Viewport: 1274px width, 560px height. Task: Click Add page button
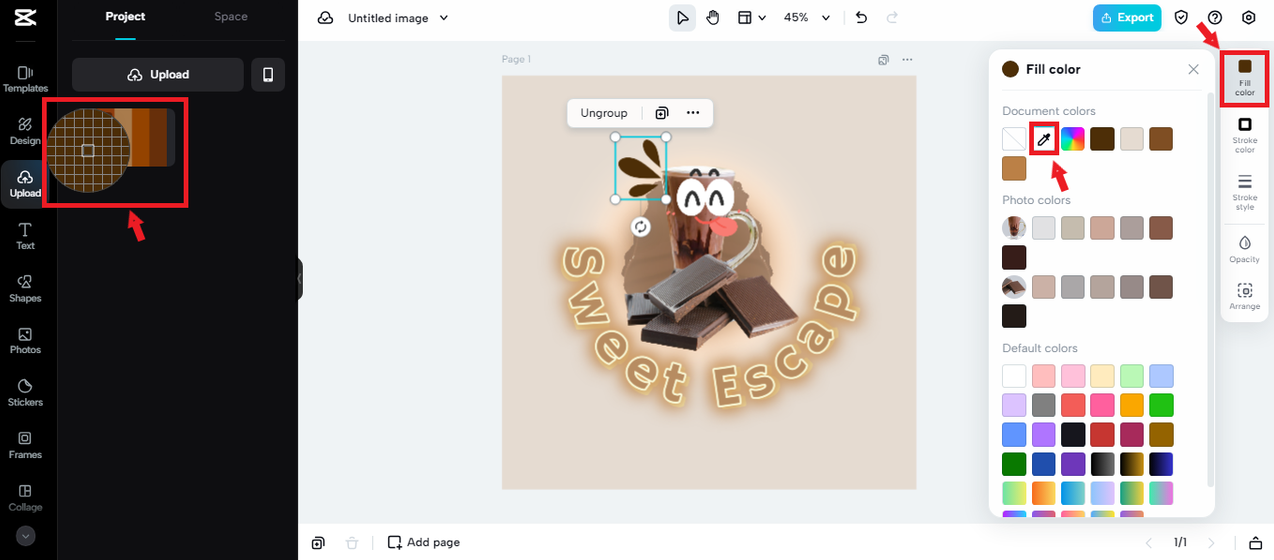point(425,542)
